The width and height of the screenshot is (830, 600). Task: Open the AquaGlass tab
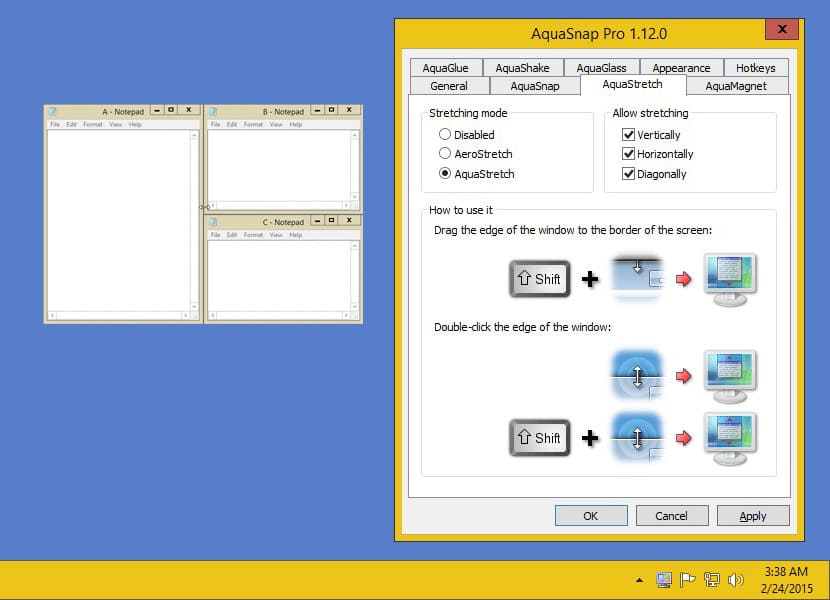point(601,68)
